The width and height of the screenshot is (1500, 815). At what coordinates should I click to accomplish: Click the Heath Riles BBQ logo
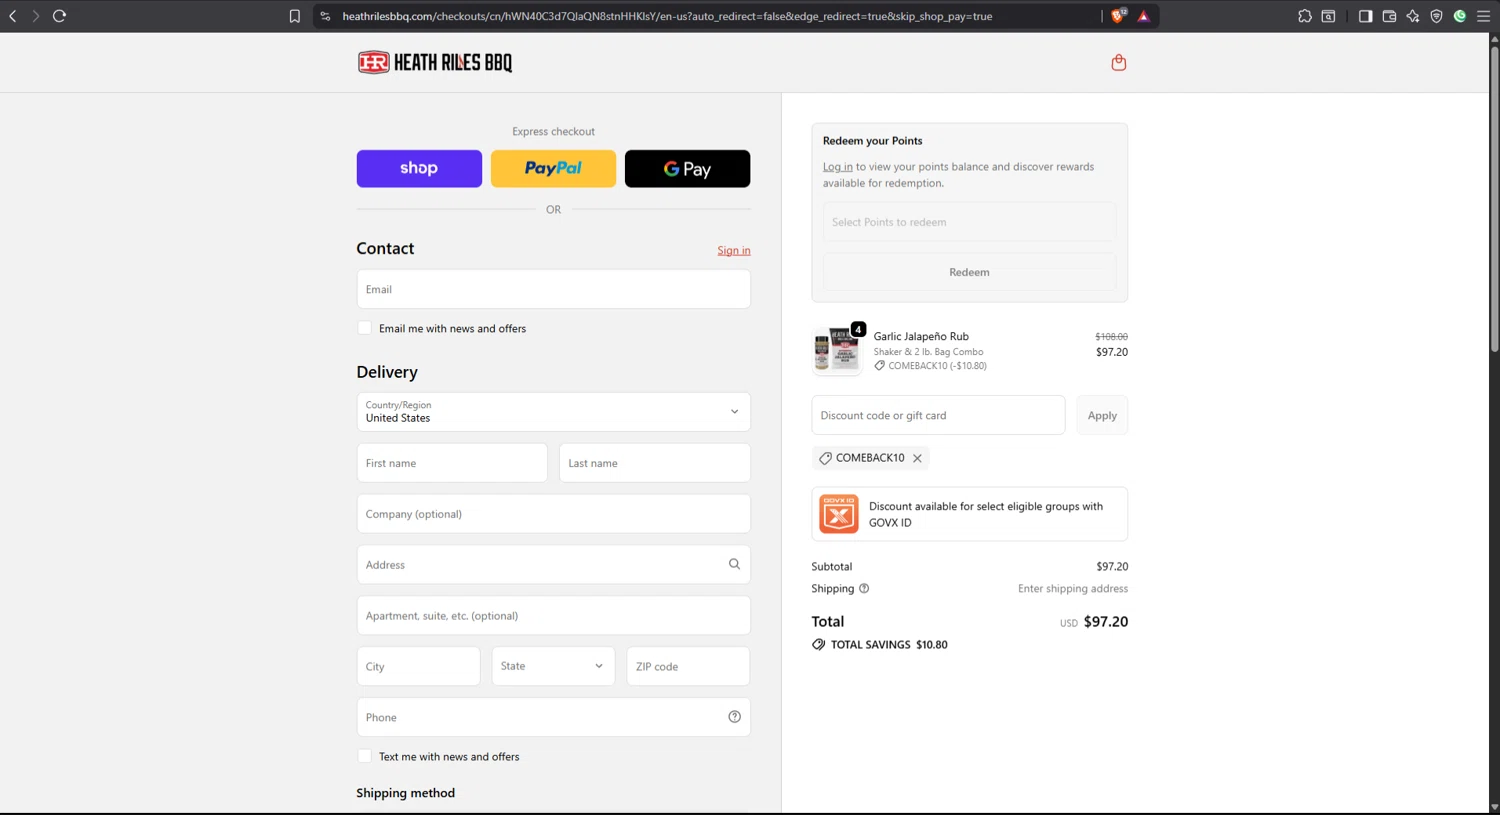point(435,62)
